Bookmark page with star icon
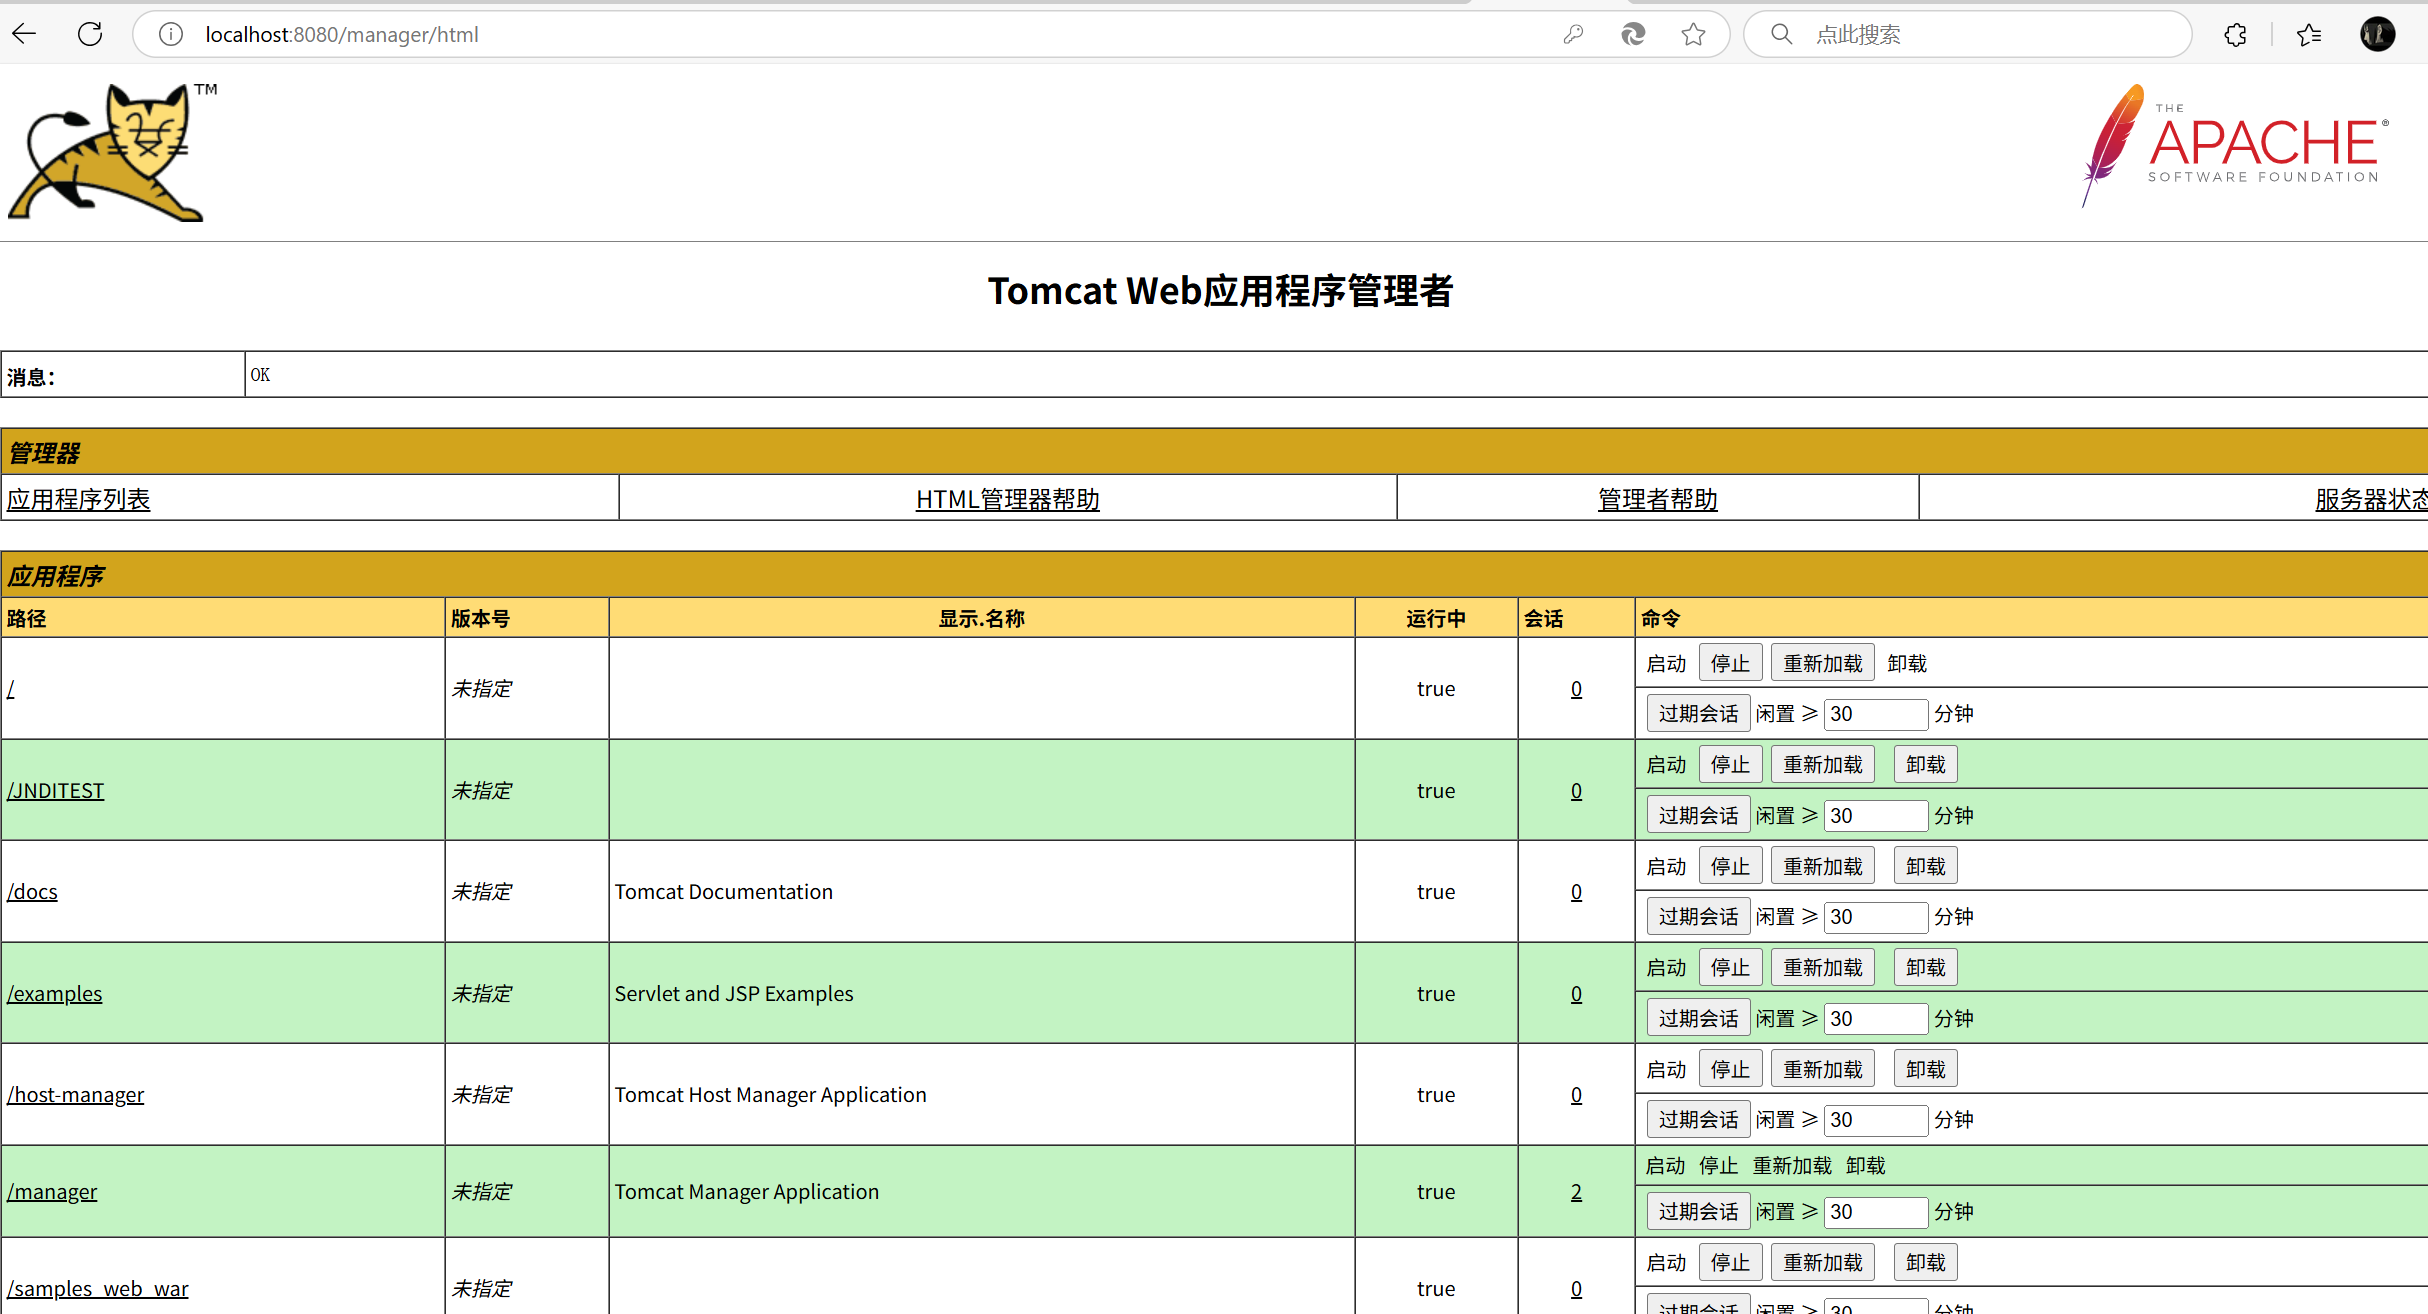 point(1693,34)
